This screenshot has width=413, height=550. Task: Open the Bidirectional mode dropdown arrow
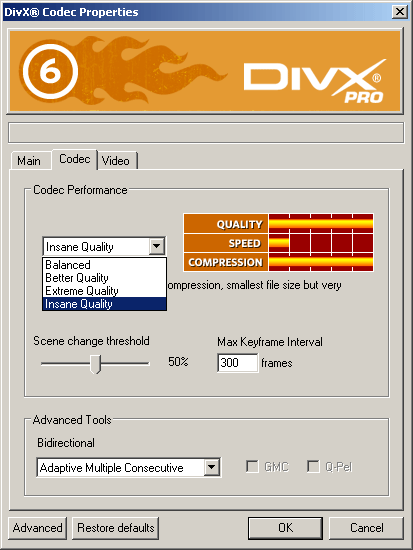click(x=212, y=467)
